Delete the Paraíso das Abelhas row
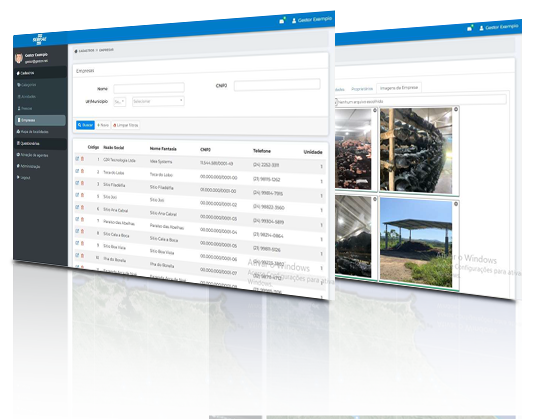The width and height of the screenshot is (540, 419). 82,219
